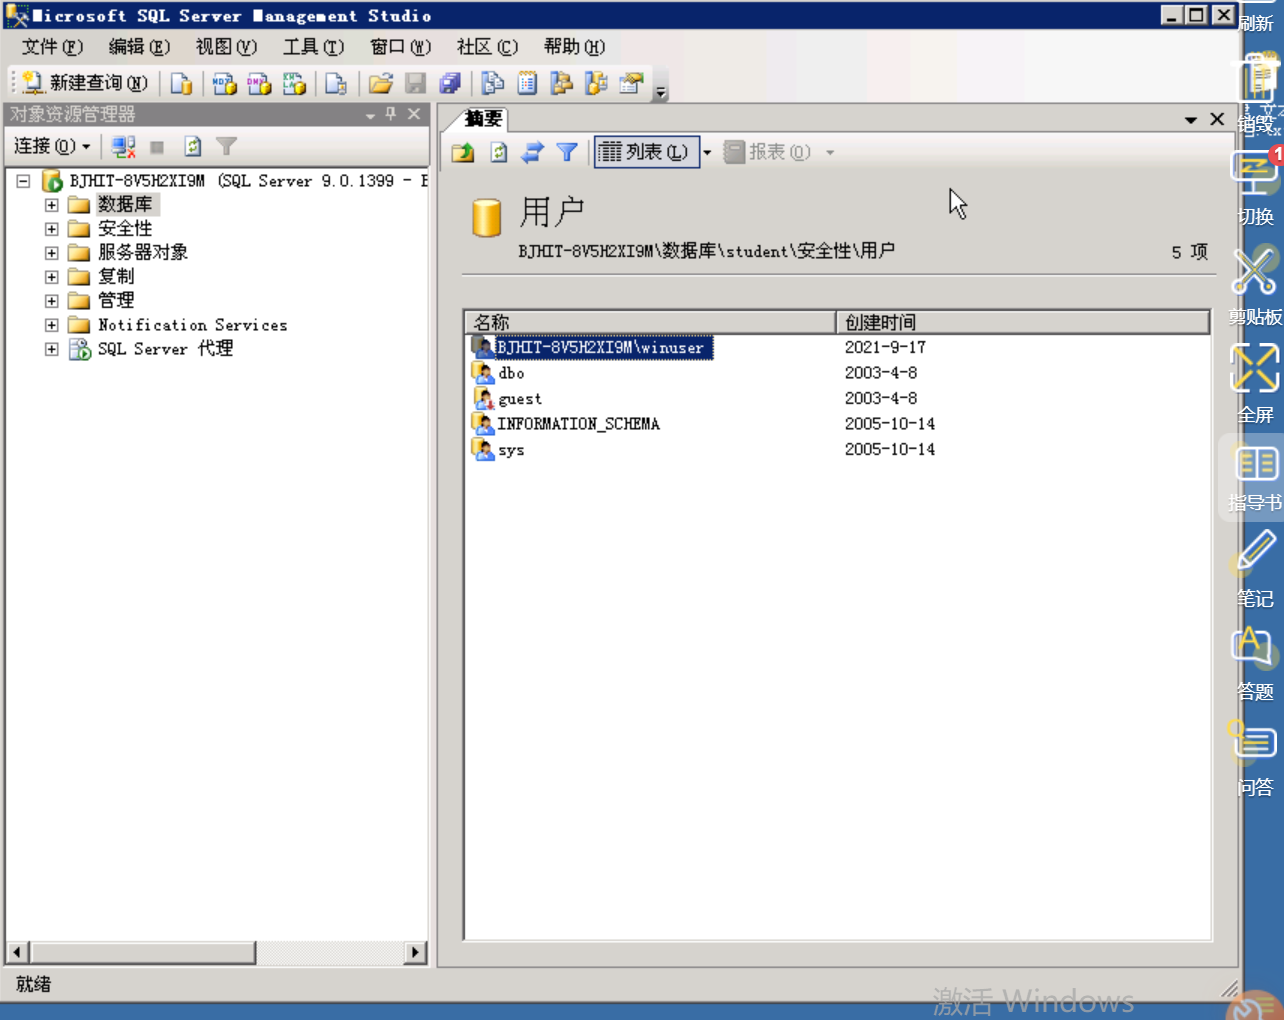Open the 社区 (Community) menu
This screenshot has height=1020, width=1284.
point(487,47)
